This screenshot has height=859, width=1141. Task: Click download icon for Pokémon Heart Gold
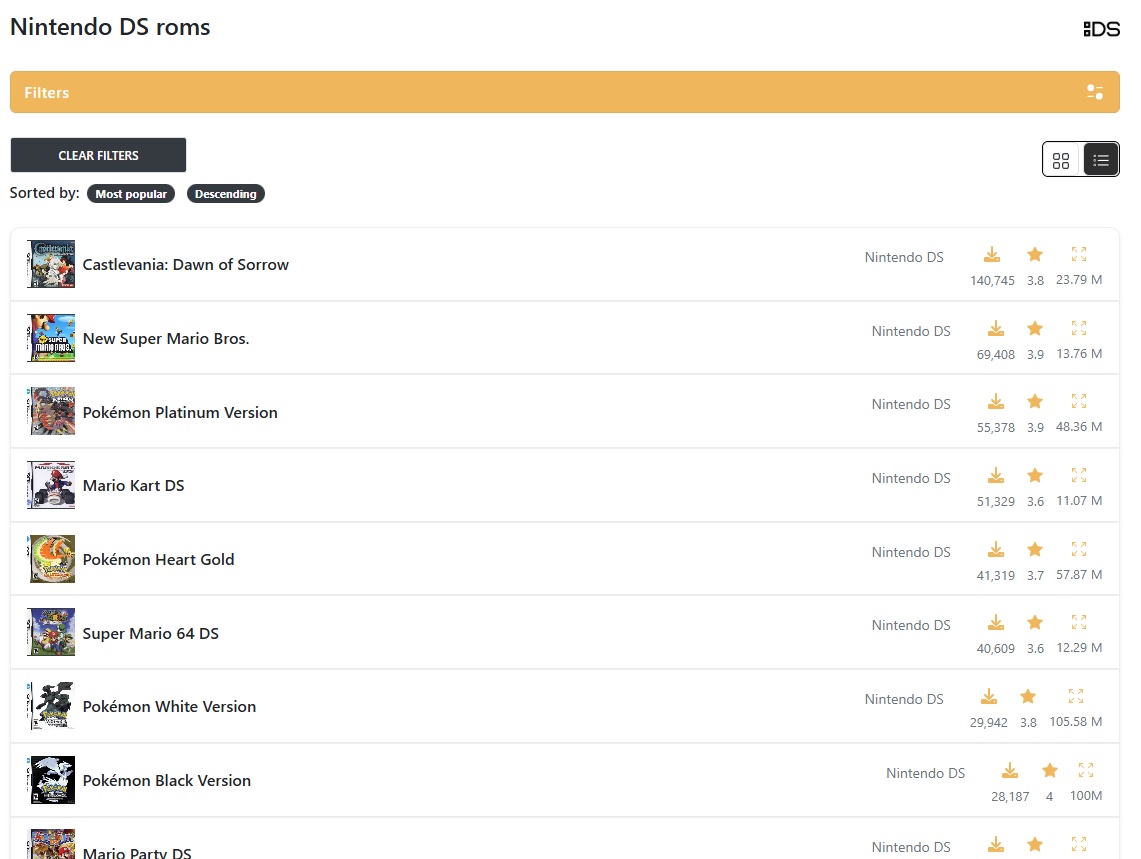[x=995, y=550]
